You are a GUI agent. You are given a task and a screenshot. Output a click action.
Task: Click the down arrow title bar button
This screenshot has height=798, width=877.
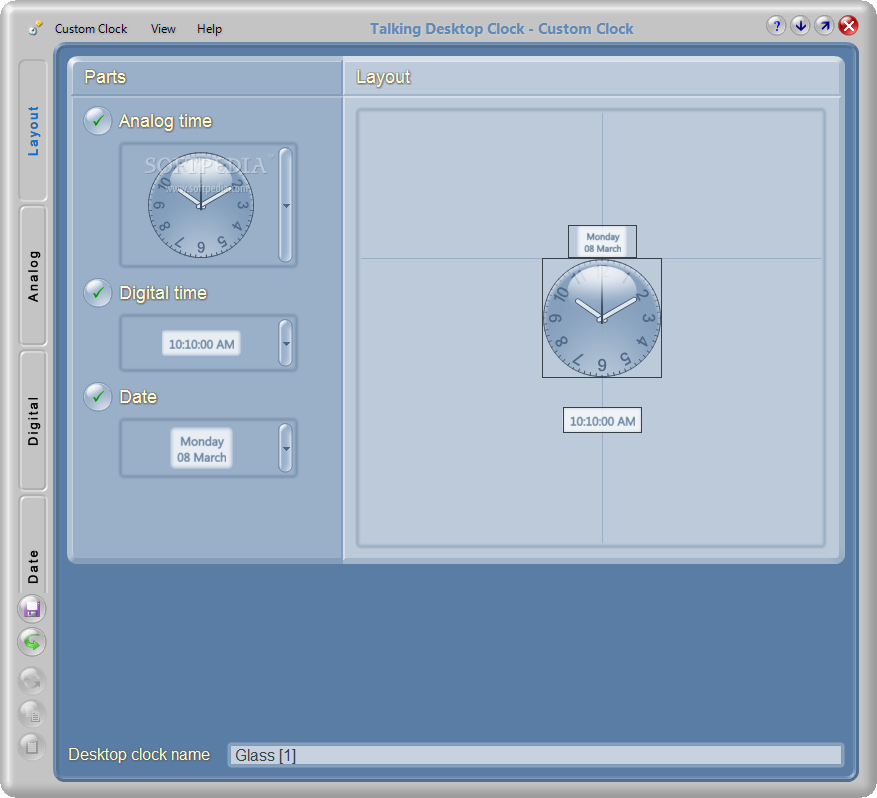(800, 26)
